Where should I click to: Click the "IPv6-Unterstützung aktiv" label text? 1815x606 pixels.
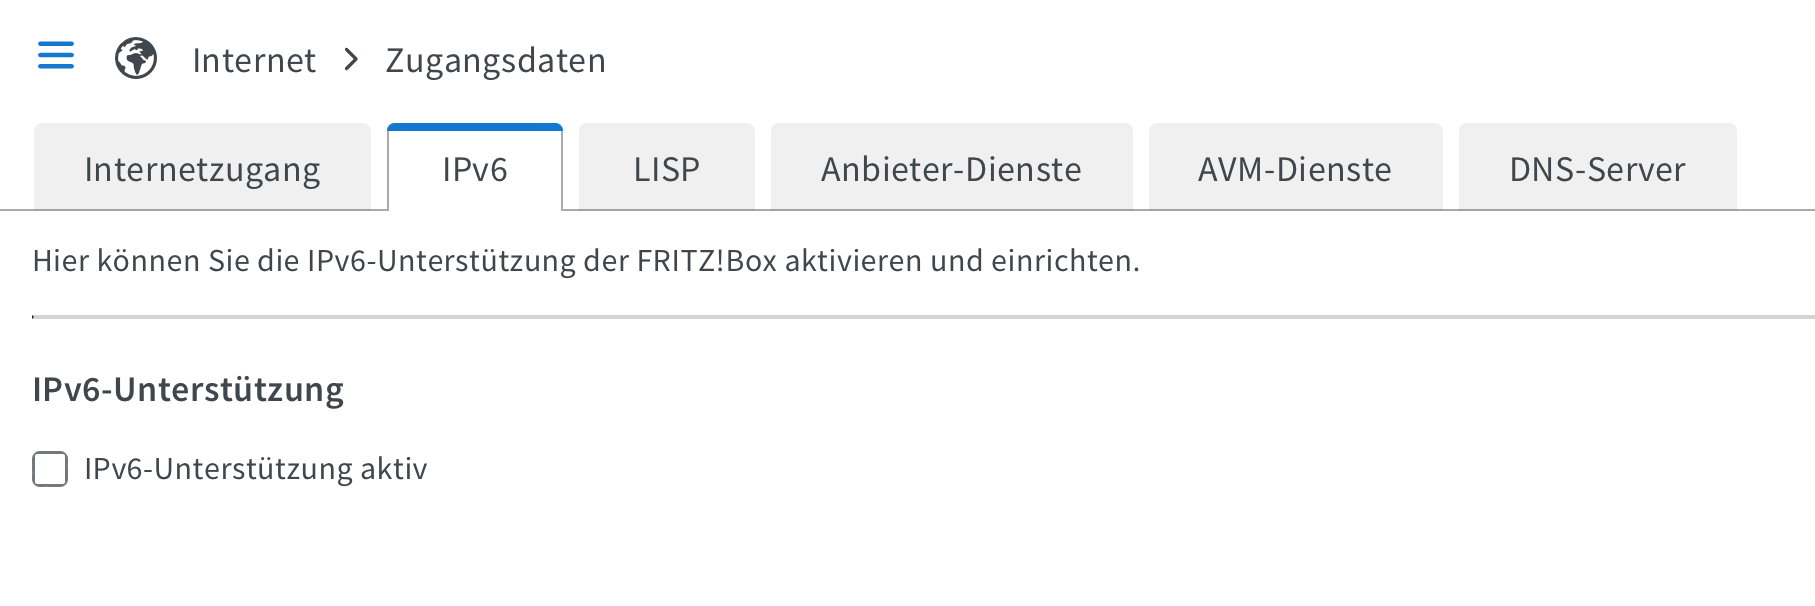point(256,469)
